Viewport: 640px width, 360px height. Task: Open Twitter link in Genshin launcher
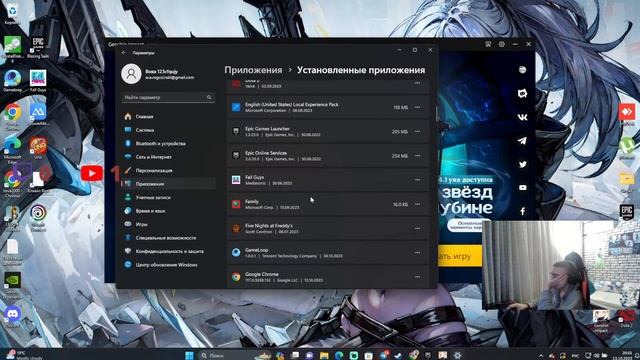pyautogui.click(x=522, y=164)
